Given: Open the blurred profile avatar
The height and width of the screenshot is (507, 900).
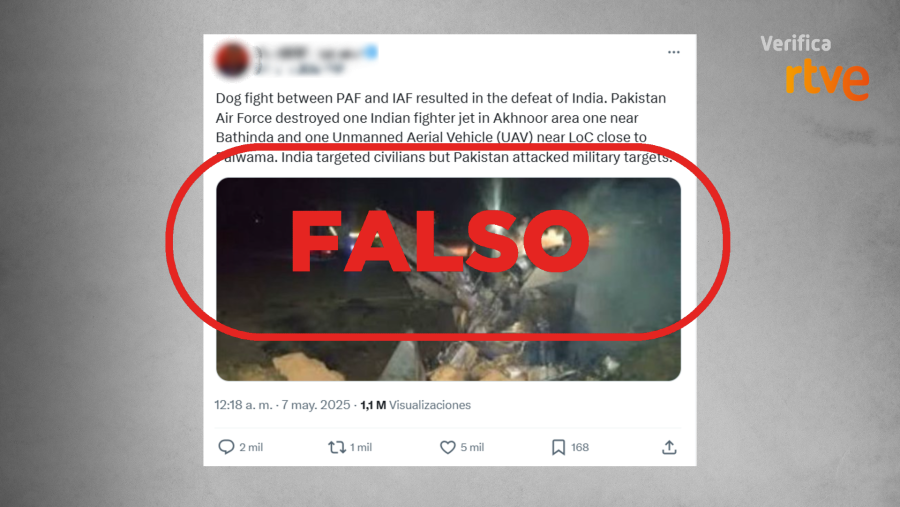Looking at the screenshot, I should click(x=232, y=59).
